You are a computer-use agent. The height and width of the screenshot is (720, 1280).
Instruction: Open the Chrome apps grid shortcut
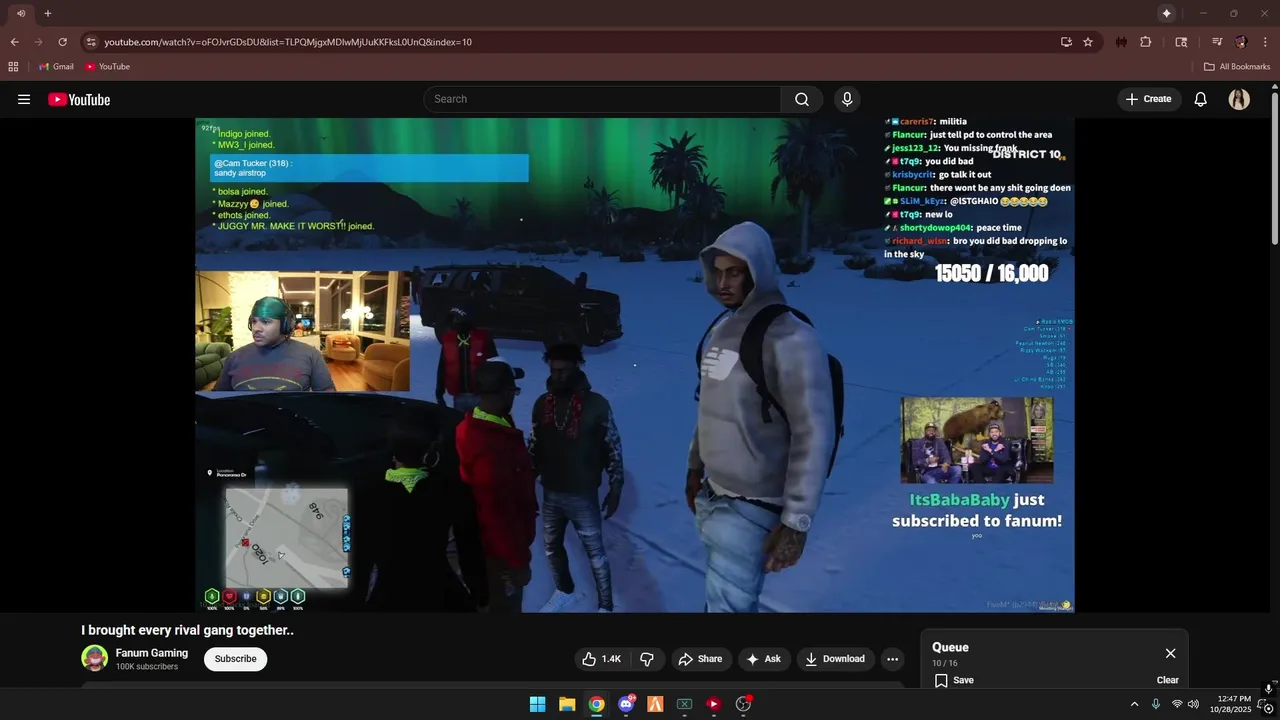click(13, 67)
